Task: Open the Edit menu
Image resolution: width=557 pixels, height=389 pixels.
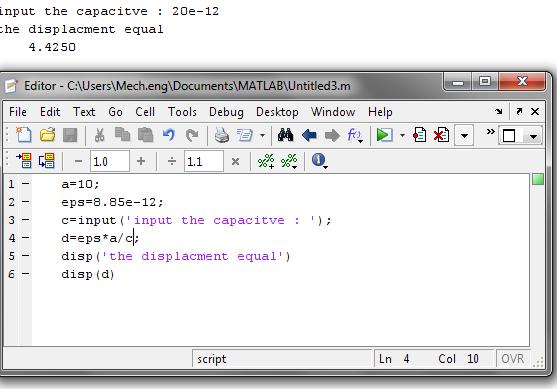Action: [50, 112]
